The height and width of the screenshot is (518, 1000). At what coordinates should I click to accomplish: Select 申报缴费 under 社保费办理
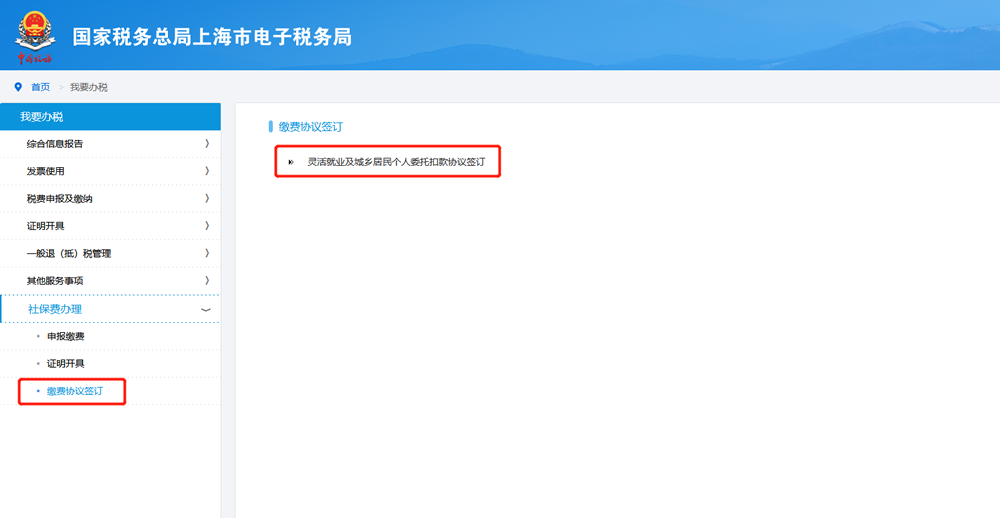coord(65,336)
